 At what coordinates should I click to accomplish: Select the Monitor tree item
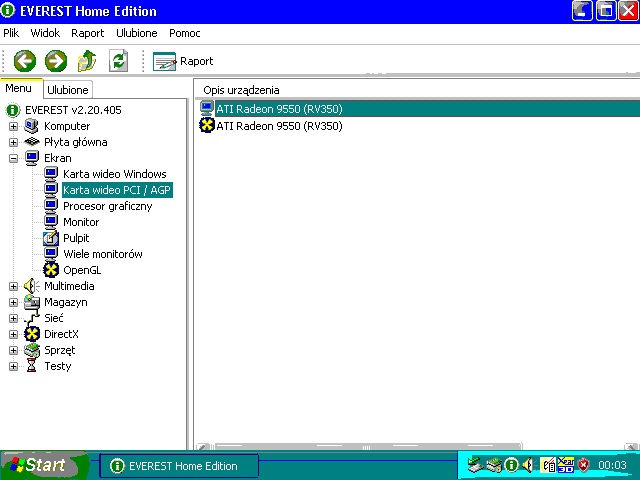[81, 222]
